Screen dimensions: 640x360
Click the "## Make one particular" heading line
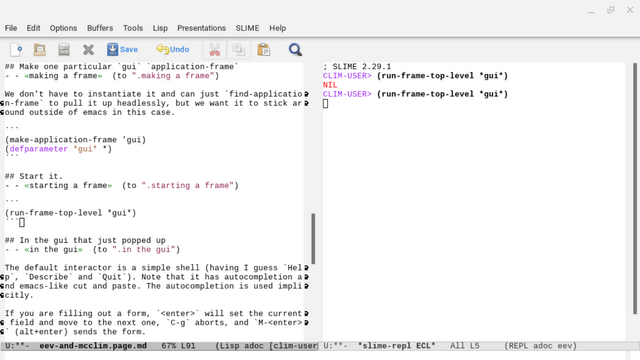click(122, 67)
